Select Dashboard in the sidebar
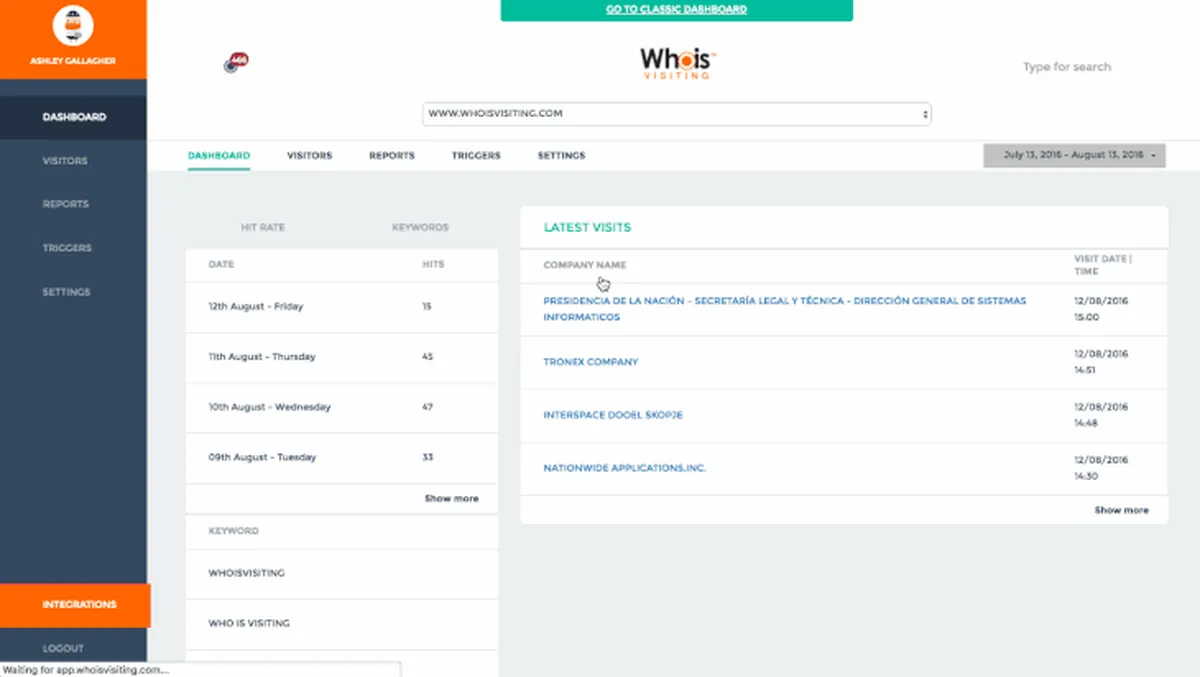 click(x=73, y=117)
